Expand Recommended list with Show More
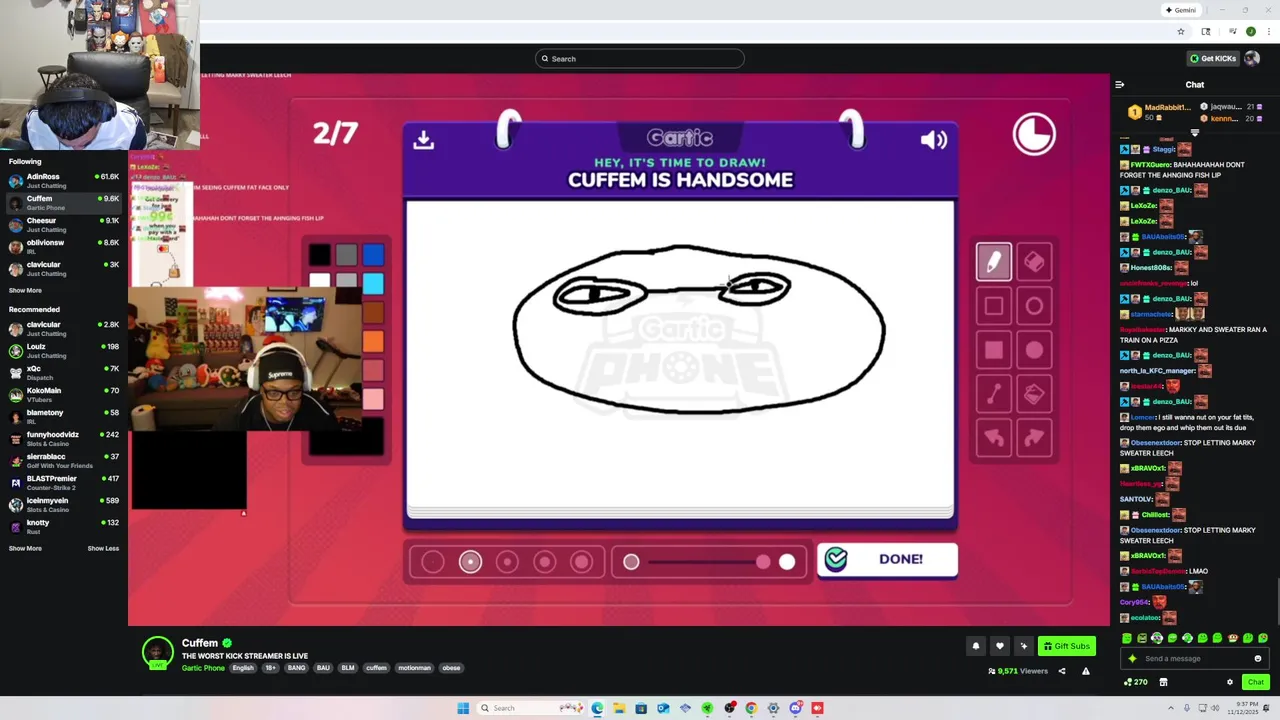This screenshot has width=1280, height=720. click(x=25, y=548)
